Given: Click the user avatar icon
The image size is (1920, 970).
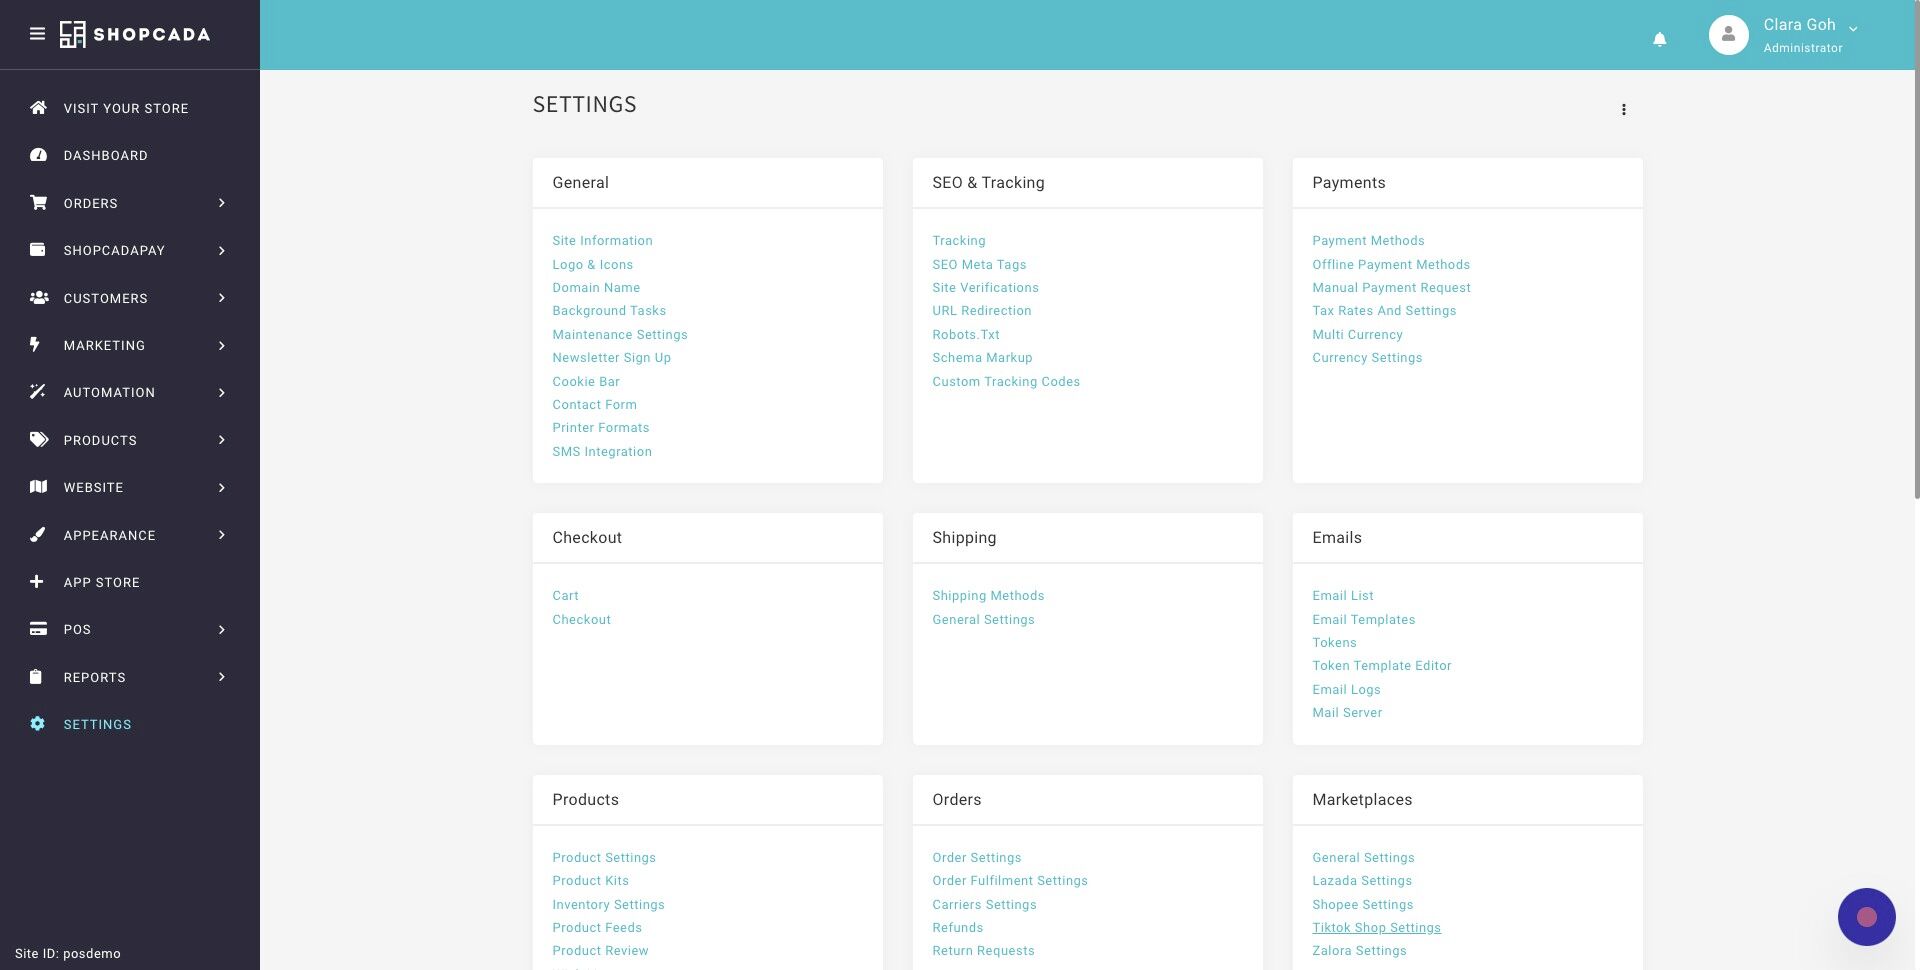Looking at the screenshot, I should pos(1728,35).
